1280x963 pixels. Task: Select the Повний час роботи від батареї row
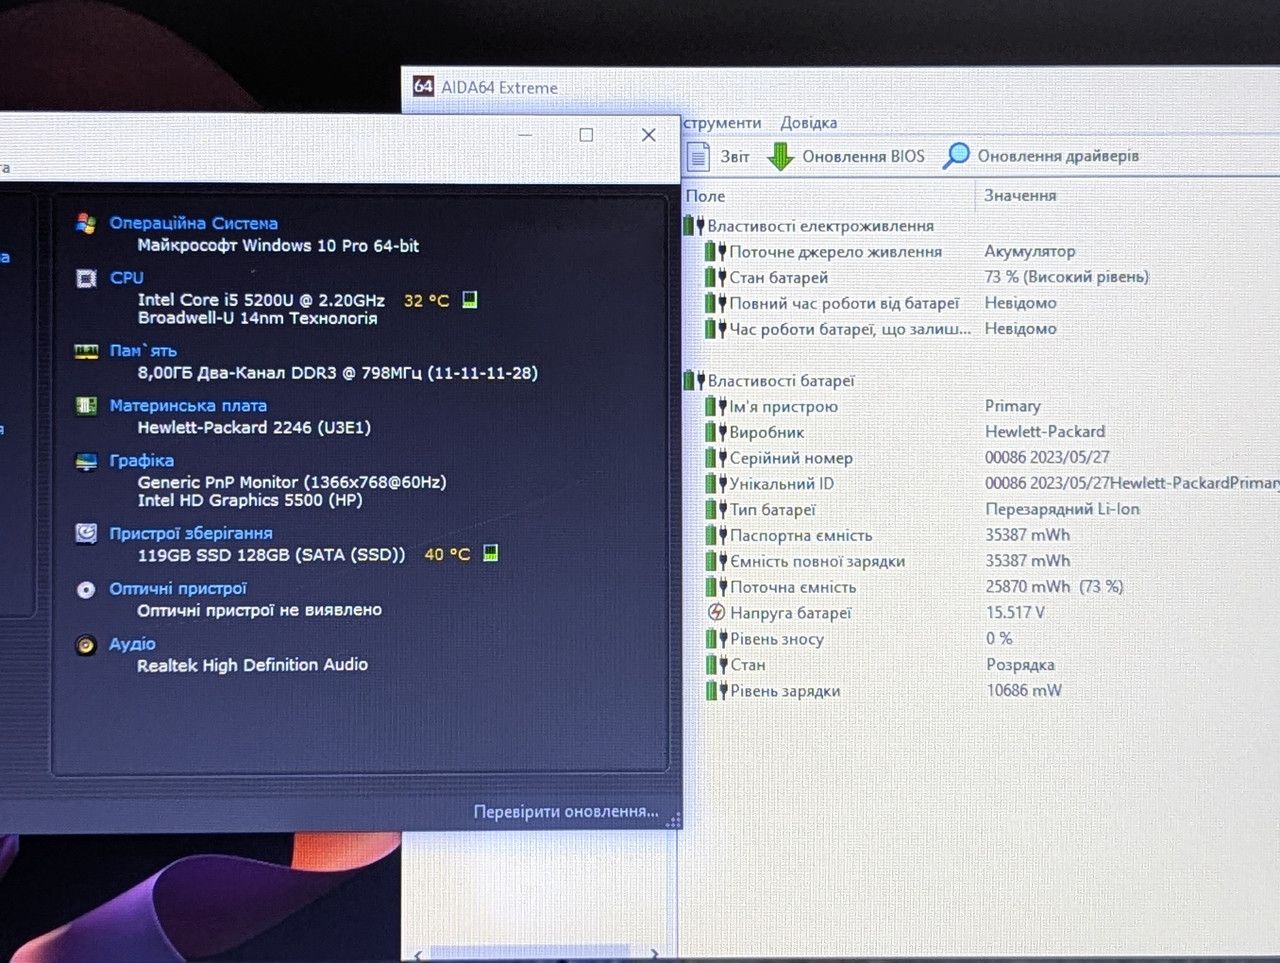tap(980, 303)
